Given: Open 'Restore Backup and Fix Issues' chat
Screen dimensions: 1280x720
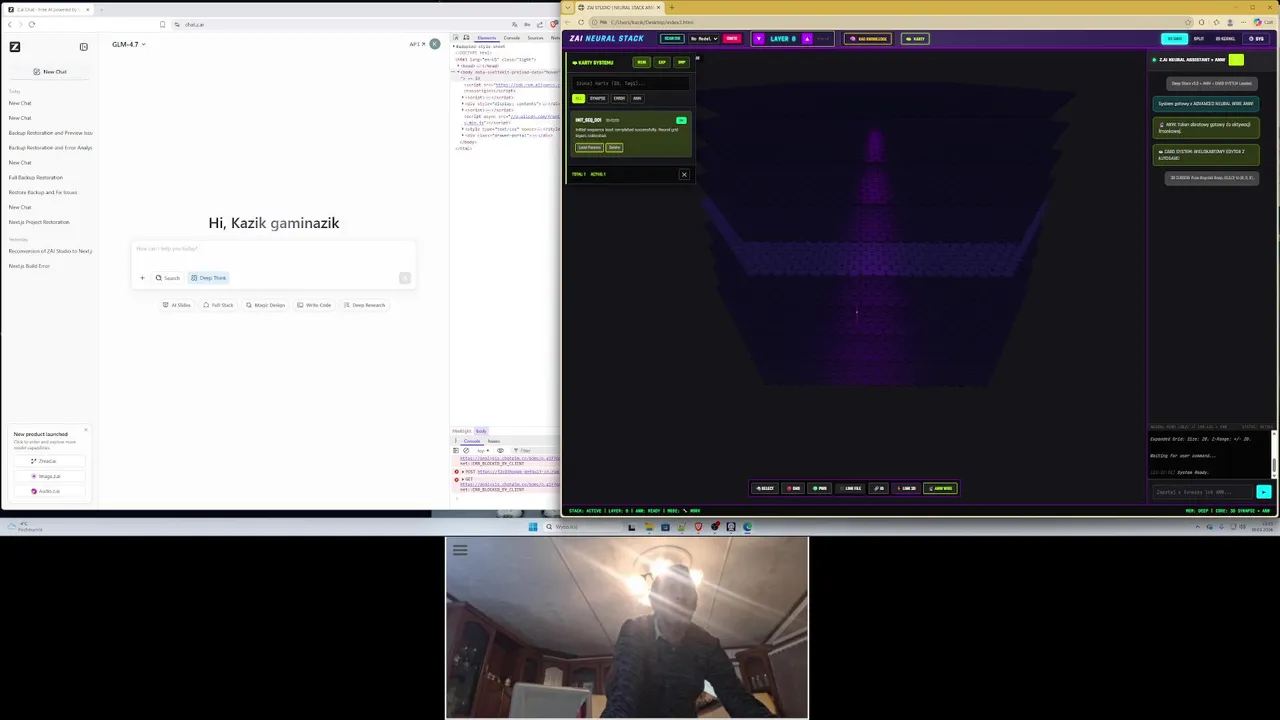Looking at the screenshot, I should [43, 192].
